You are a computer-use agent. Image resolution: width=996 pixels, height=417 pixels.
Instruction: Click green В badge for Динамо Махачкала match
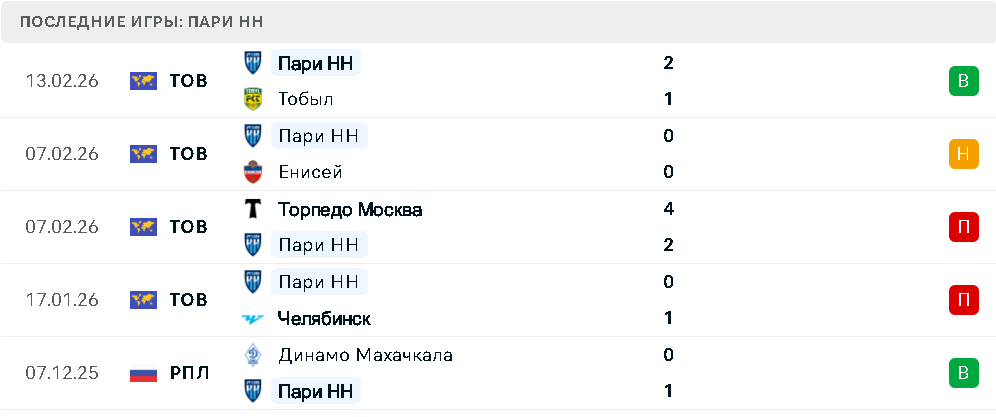963,373
